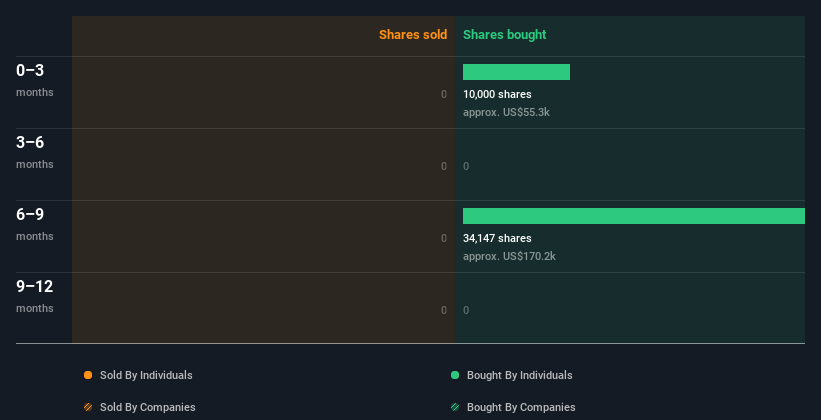Click the 'Shares sold' column header
The width and height of the screenshot is (821, 420).
point(413,35)
